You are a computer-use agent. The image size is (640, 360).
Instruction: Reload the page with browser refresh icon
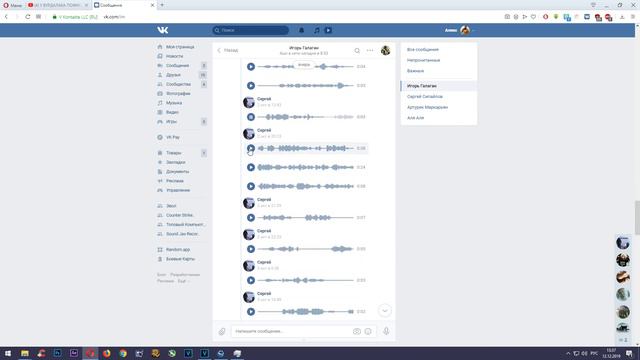click(27, 17)
